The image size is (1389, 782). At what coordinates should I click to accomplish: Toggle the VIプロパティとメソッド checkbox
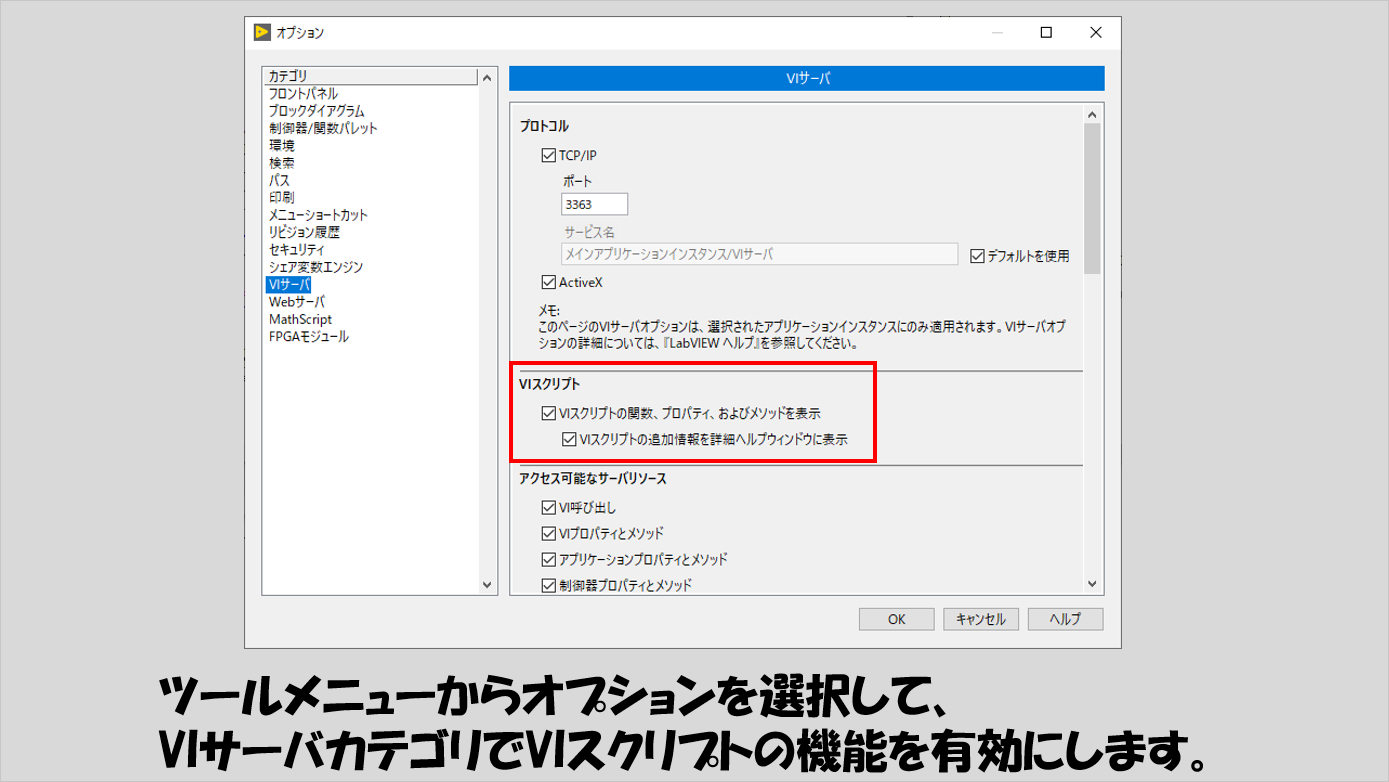(x=548, y=534)
